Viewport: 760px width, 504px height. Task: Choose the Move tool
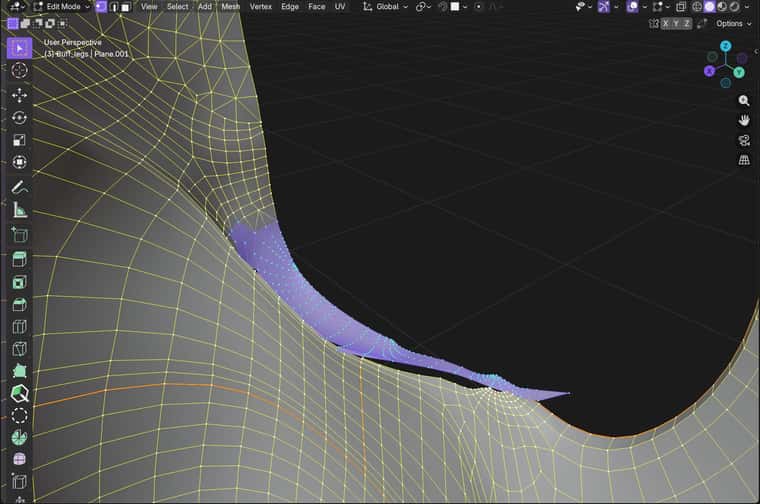[x=19, y=95]
